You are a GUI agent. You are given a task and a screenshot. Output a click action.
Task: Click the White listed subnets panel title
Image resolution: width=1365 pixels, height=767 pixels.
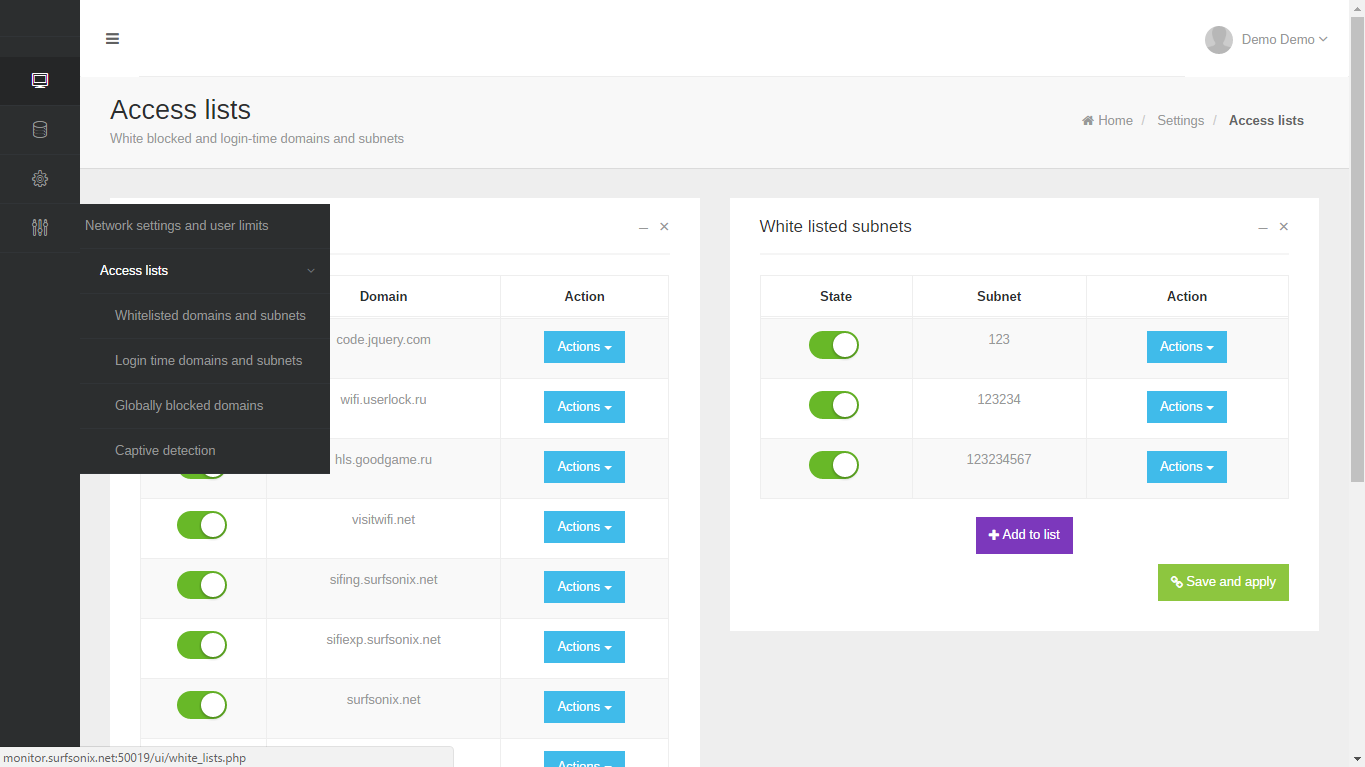coord(836,227)
